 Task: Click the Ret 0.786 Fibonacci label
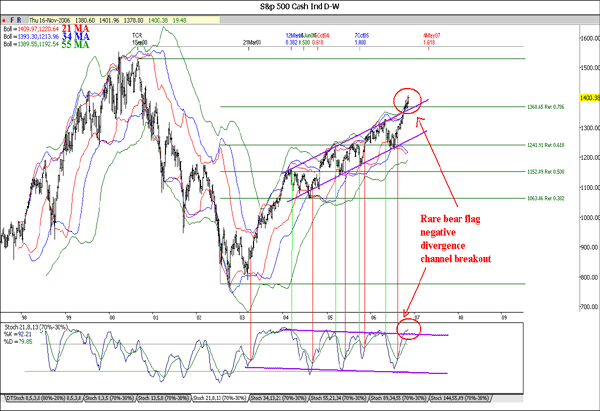click(x=546, y=107)
